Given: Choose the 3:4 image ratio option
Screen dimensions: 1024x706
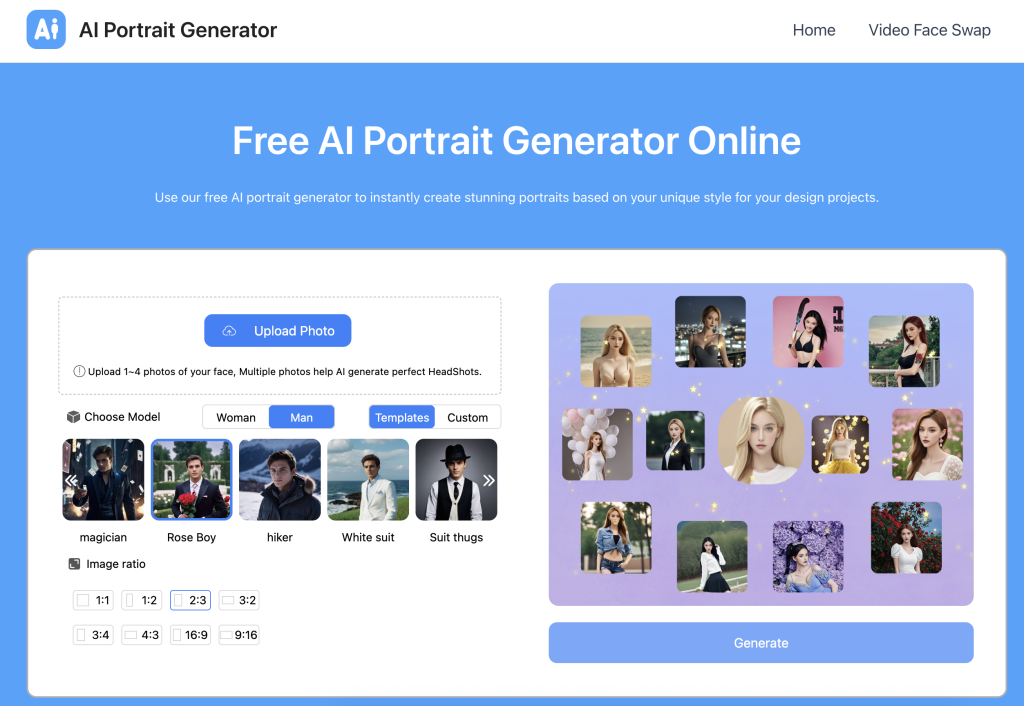Looking at the screenshot, I should (93, 635).
